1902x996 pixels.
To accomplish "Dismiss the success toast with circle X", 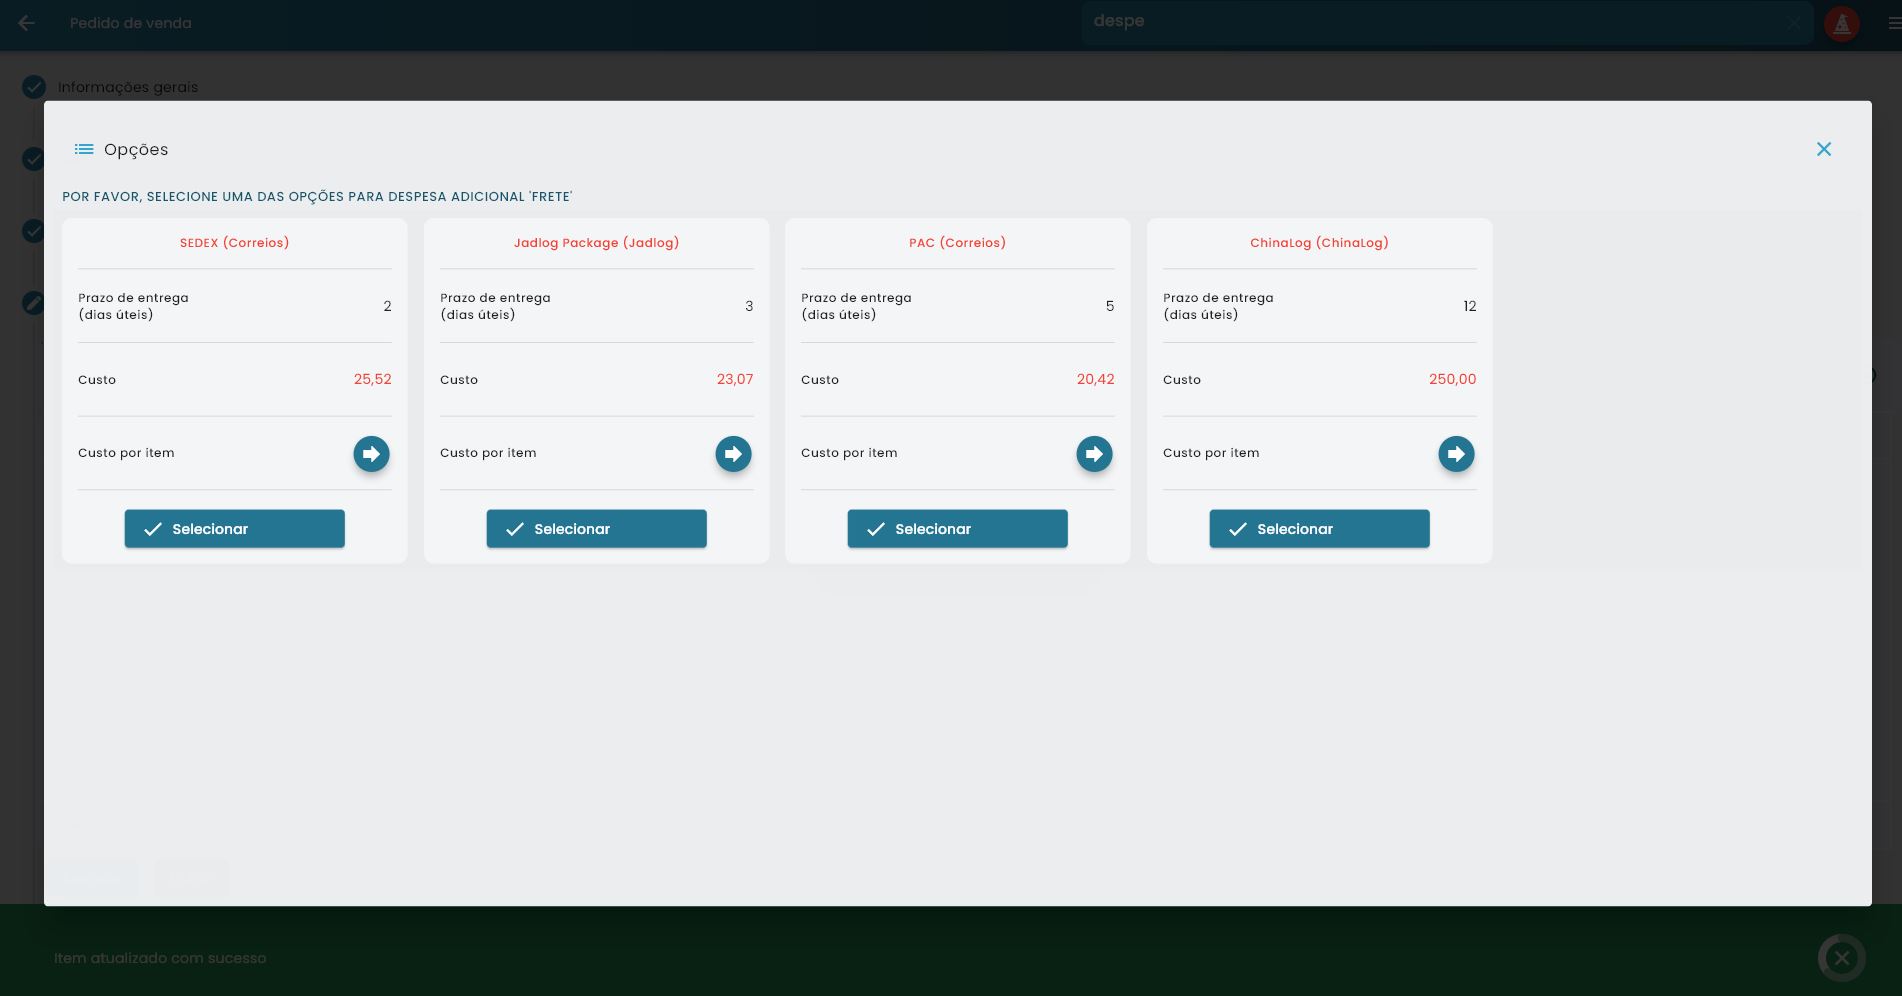I will (1842, 958).
